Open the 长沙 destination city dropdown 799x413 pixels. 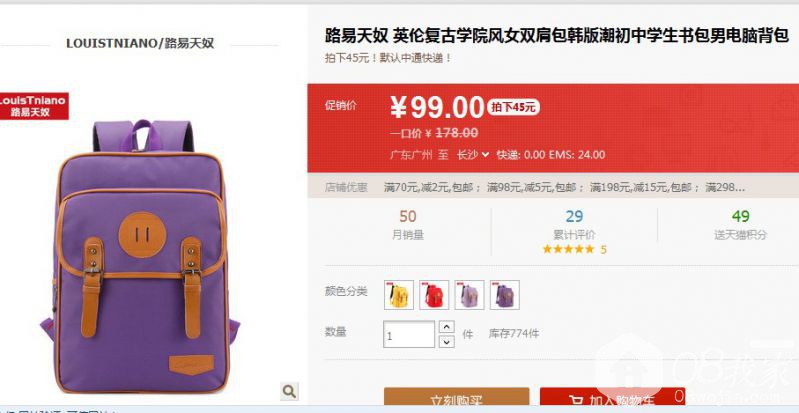click(x=472, y=154)
